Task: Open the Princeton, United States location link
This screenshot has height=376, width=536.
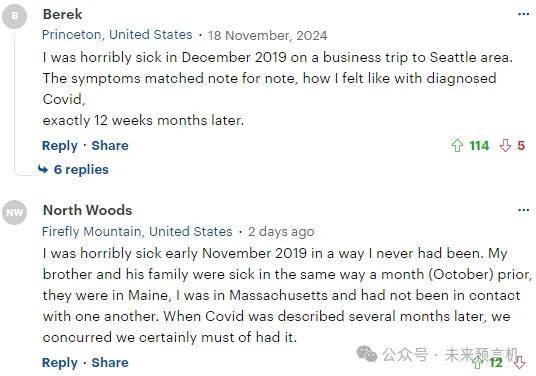Action: (117, 35)
